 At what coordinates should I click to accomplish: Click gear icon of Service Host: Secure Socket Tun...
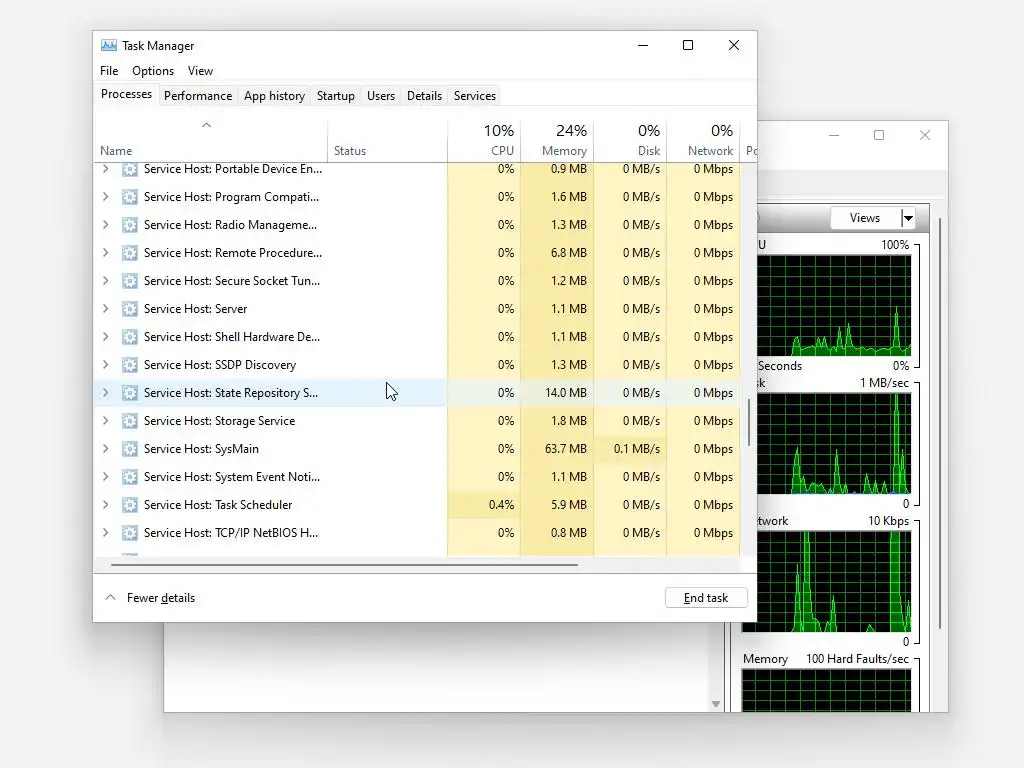point(129,281)
